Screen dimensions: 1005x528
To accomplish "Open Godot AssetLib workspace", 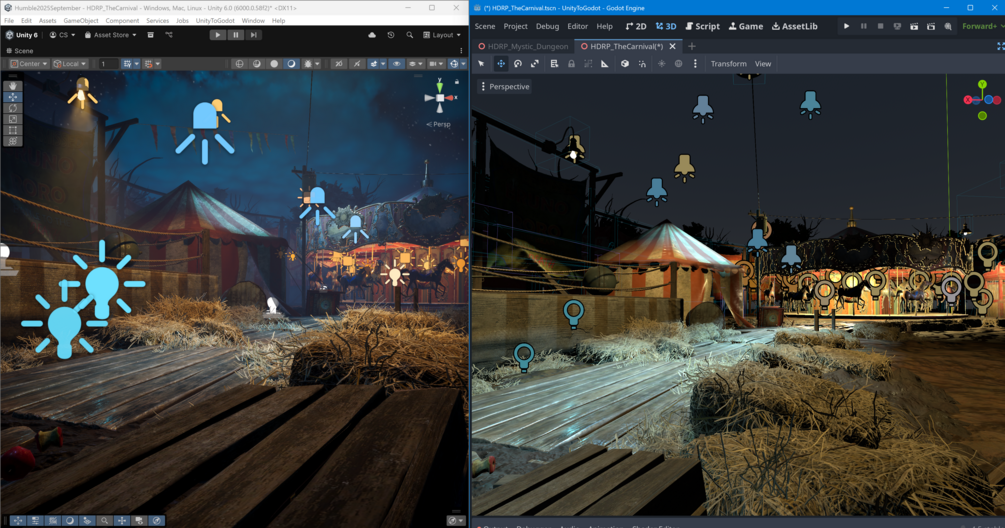I will (795, 26).
